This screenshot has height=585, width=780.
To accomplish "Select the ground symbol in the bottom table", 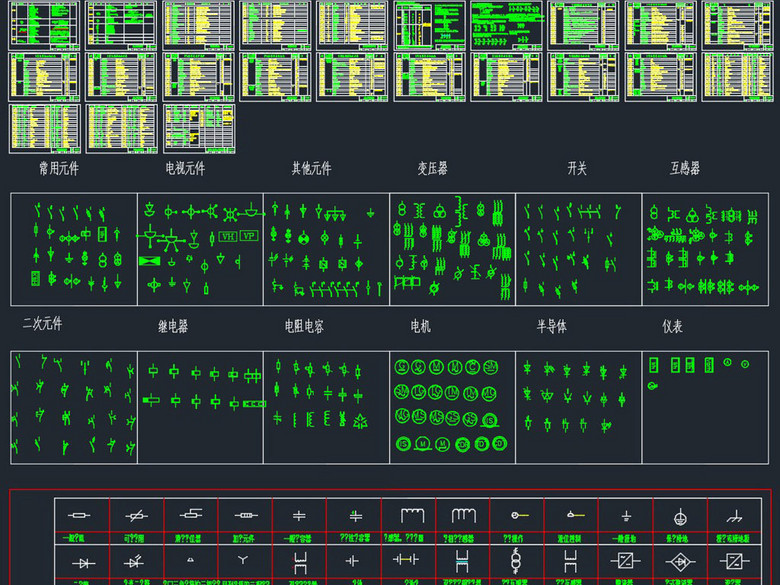I will [626, 517].
